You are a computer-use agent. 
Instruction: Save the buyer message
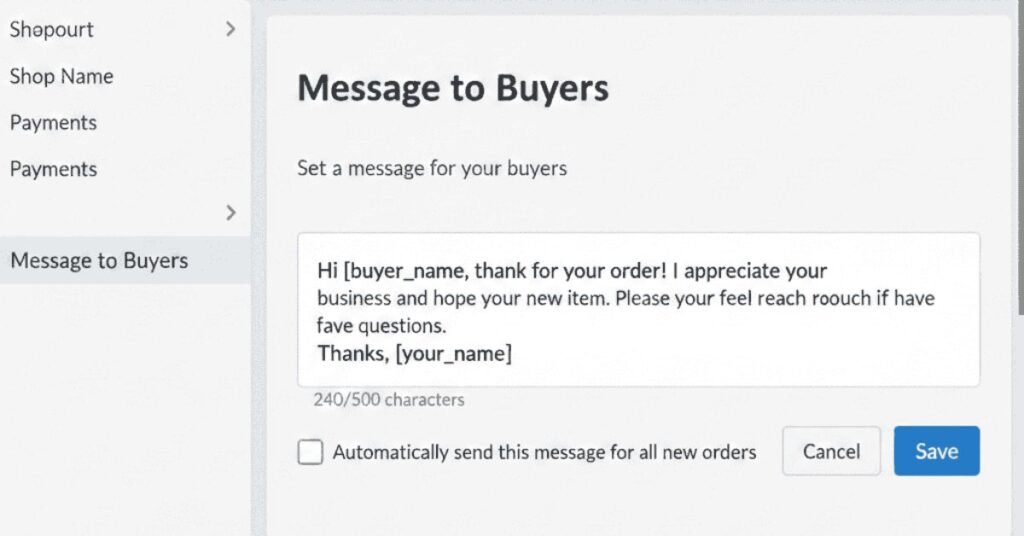(x=936, y=451)
